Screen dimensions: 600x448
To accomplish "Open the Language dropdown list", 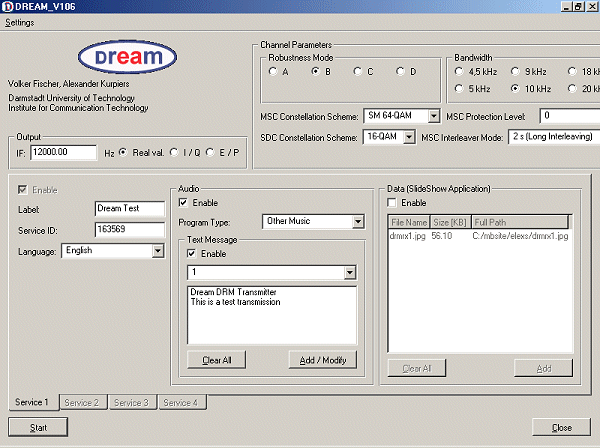I will point(157,251).
